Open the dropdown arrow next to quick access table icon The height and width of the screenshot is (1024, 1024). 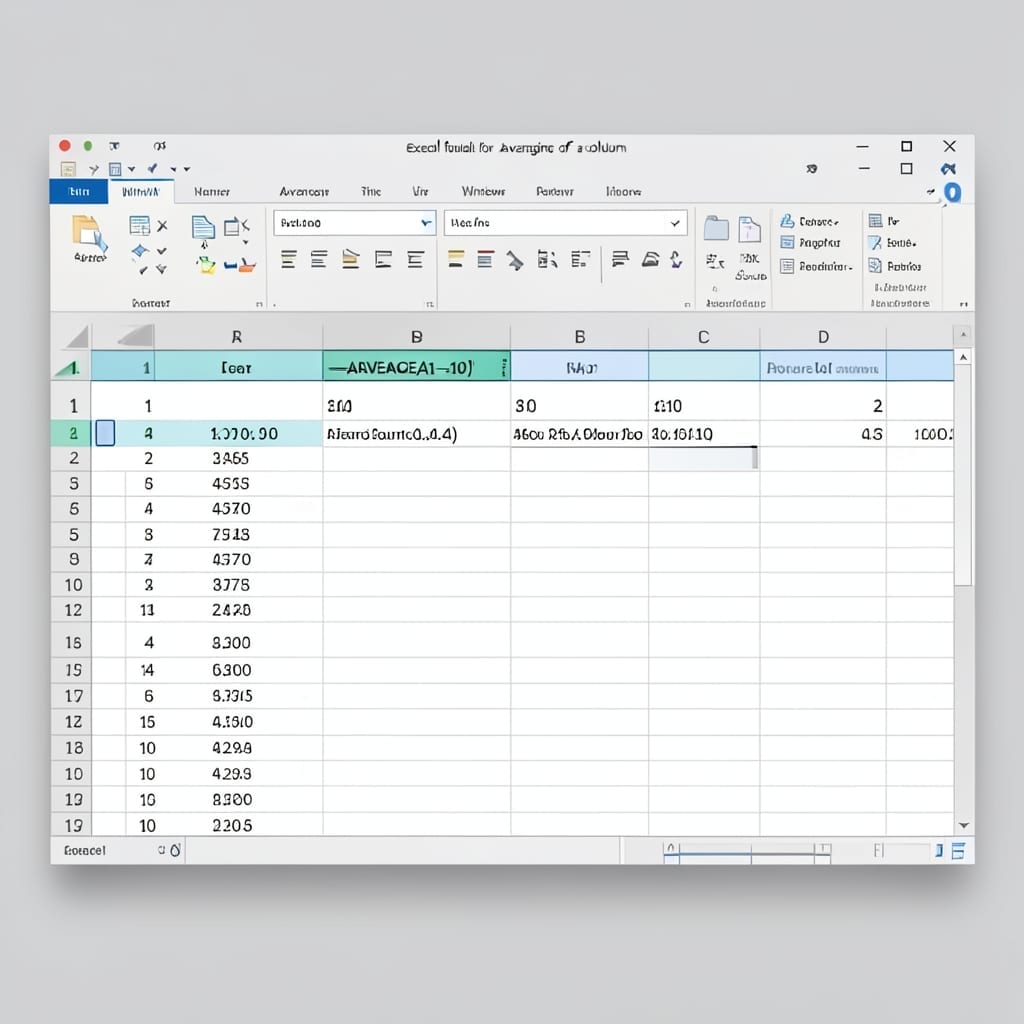click(x=132, y=170)
